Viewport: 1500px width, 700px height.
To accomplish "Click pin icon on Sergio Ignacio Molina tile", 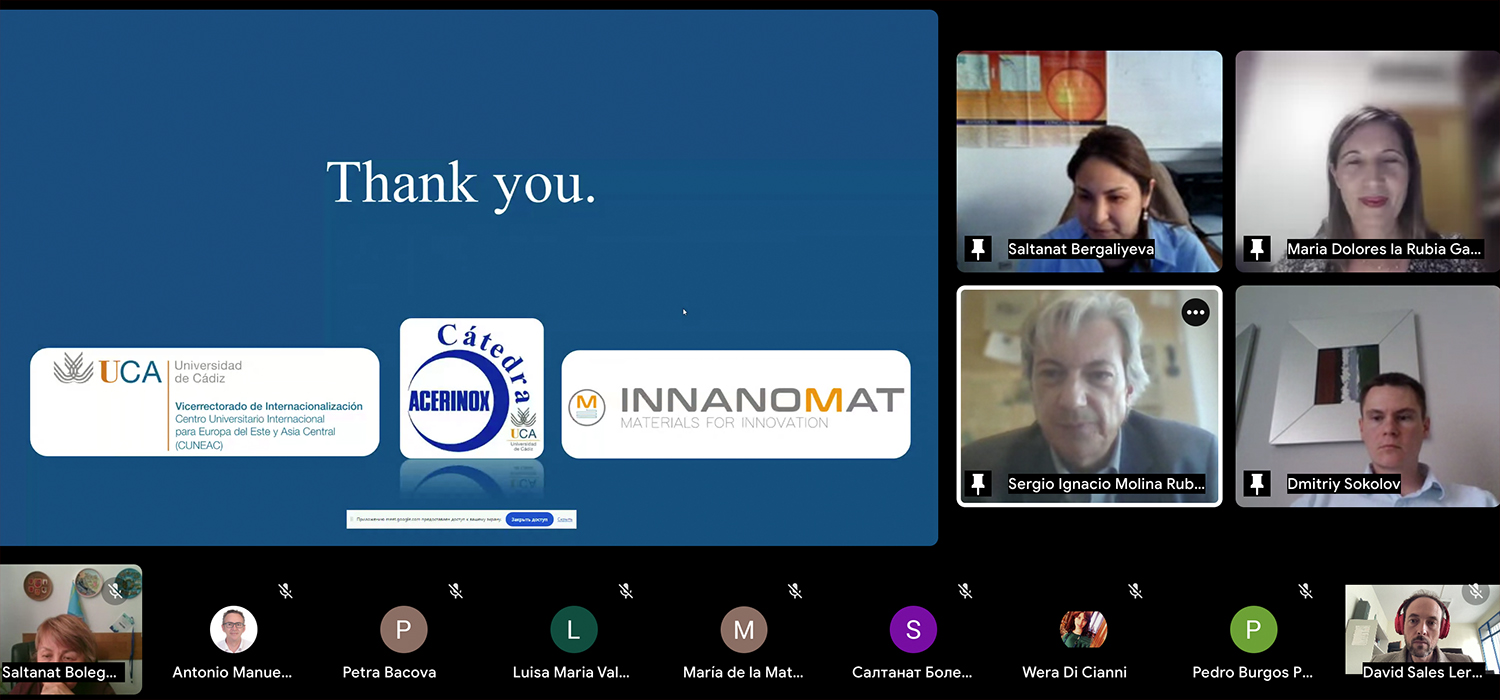I will (978, 484).
